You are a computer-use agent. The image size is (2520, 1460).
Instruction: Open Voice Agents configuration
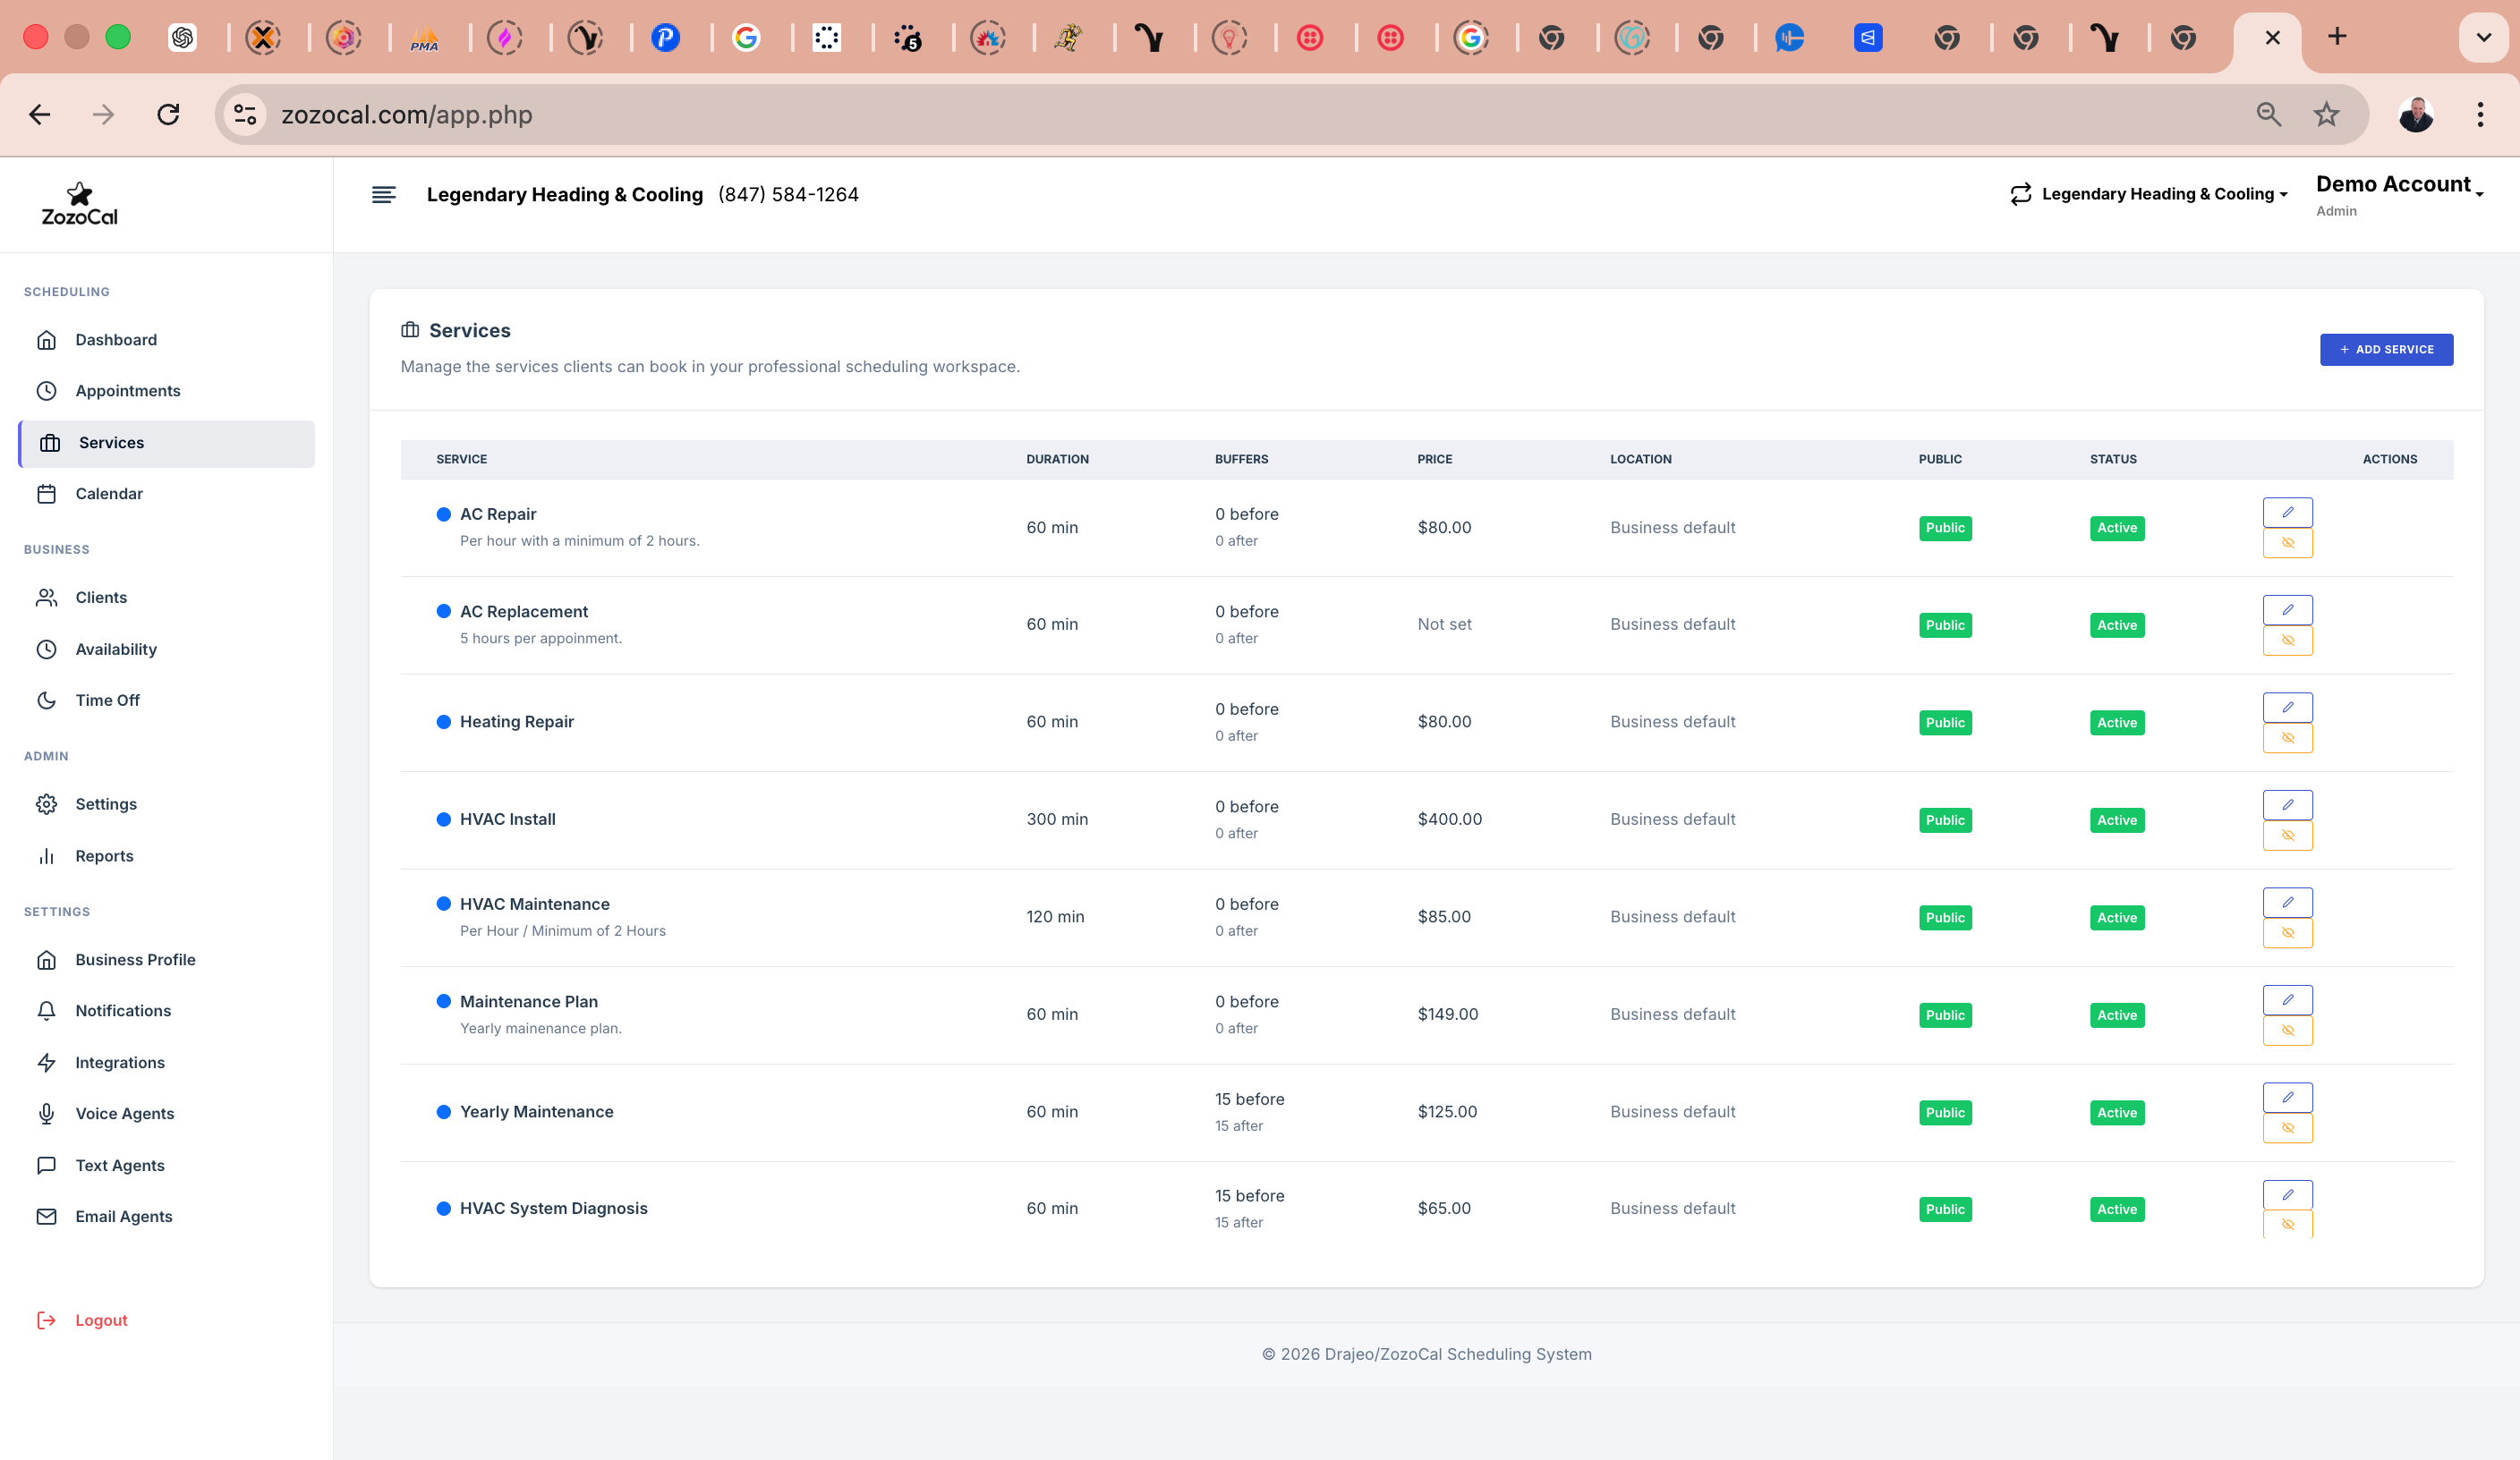(124, 1113)
